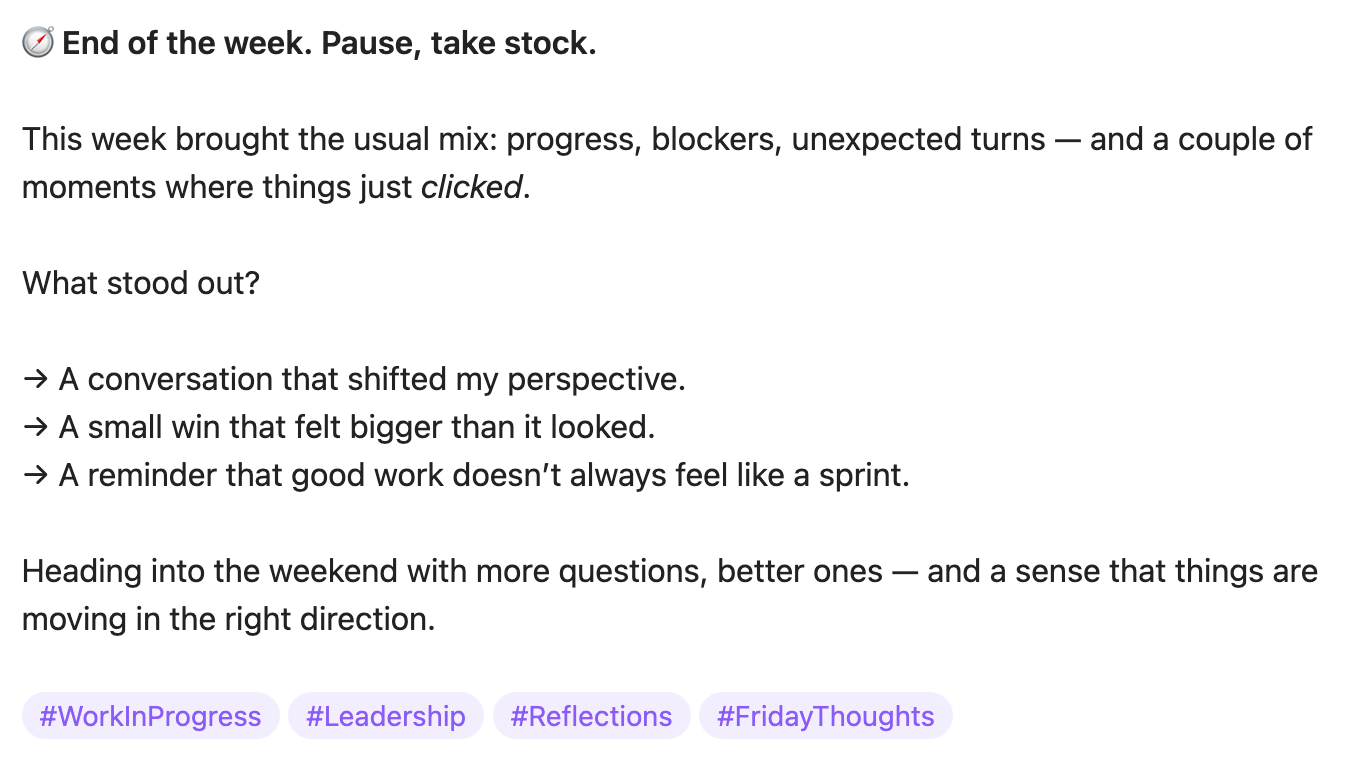Click the word 'blockers' in first paragraph
Viewport: 1346px width, 764px height.
click(x=713, y=139)
